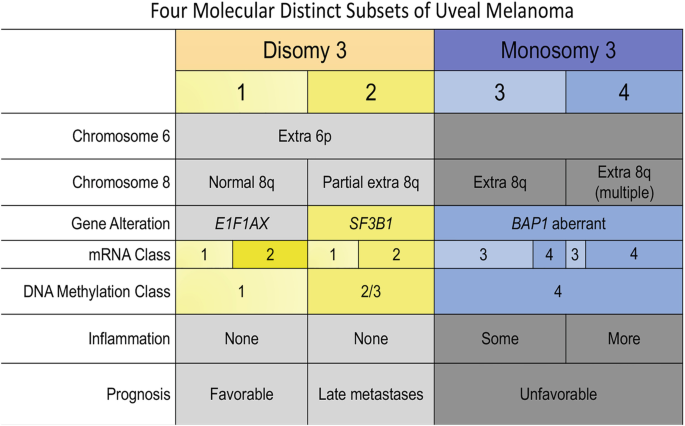685x426 pixels.
Task: Click the Some inflammation cell
Action: 499,339
